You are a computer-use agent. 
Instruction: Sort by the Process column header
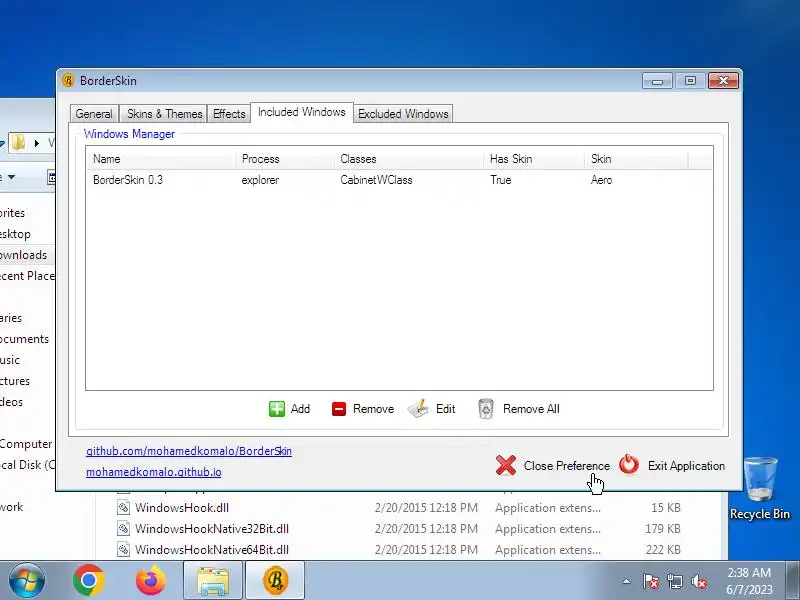(x=285, y=159)
